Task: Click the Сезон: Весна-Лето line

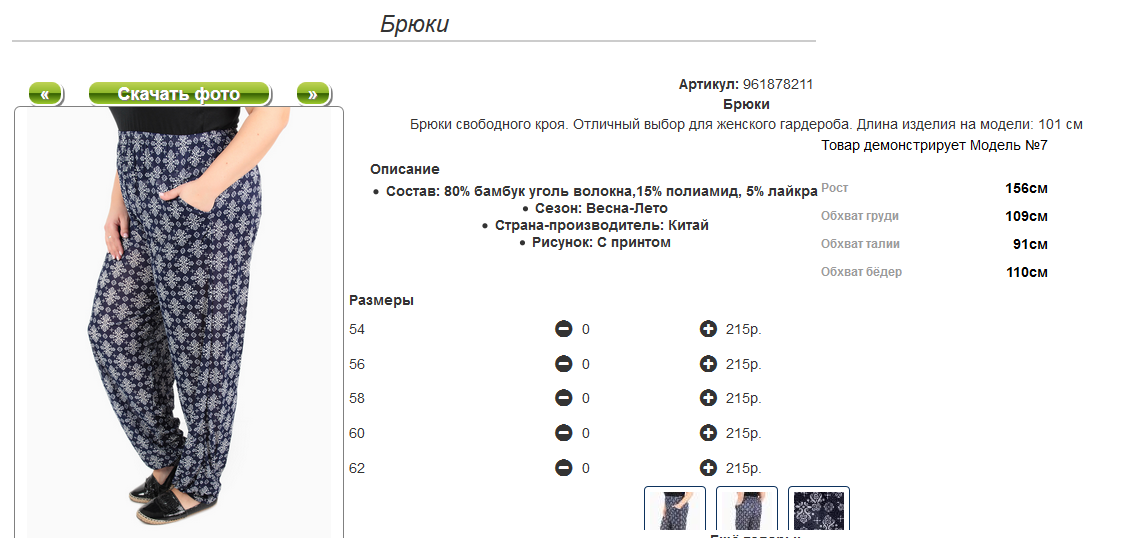Action: (602, 209)
